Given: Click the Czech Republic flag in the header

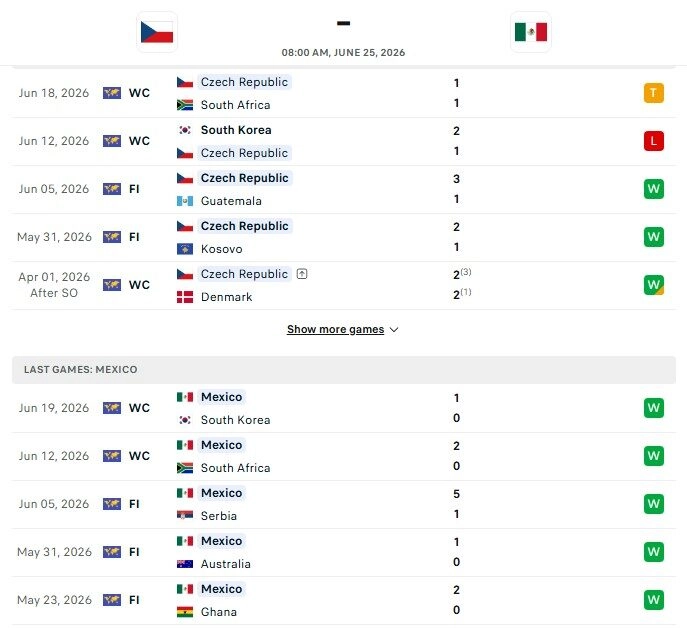Looking at the screenshot, I should (x=157, y=32).
